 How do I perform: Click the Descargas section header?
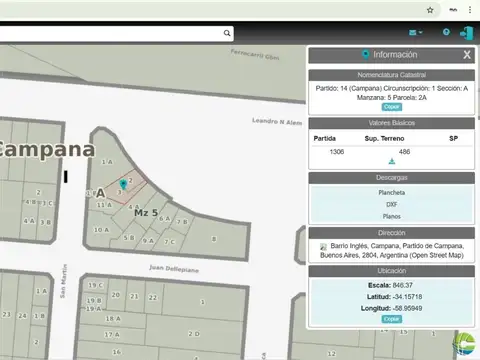click(392, 178)
